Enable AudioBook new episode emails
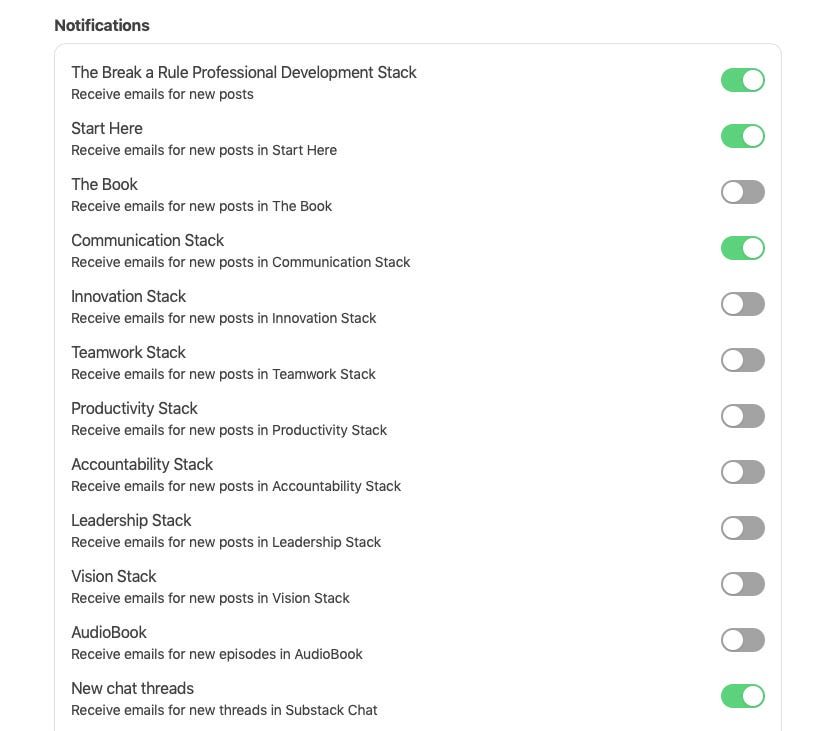The width and height of the screenshot is (818, 731). coord(742,640)
